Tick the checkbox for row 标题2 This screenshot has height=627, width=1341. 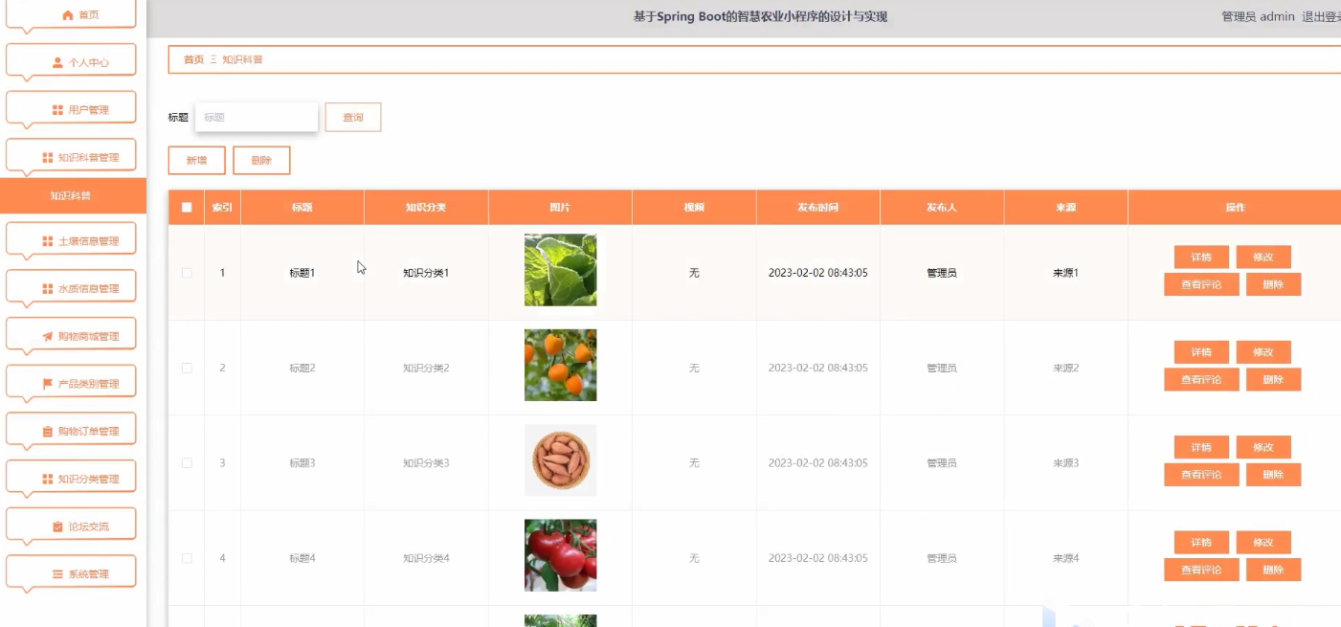(186, 368)
